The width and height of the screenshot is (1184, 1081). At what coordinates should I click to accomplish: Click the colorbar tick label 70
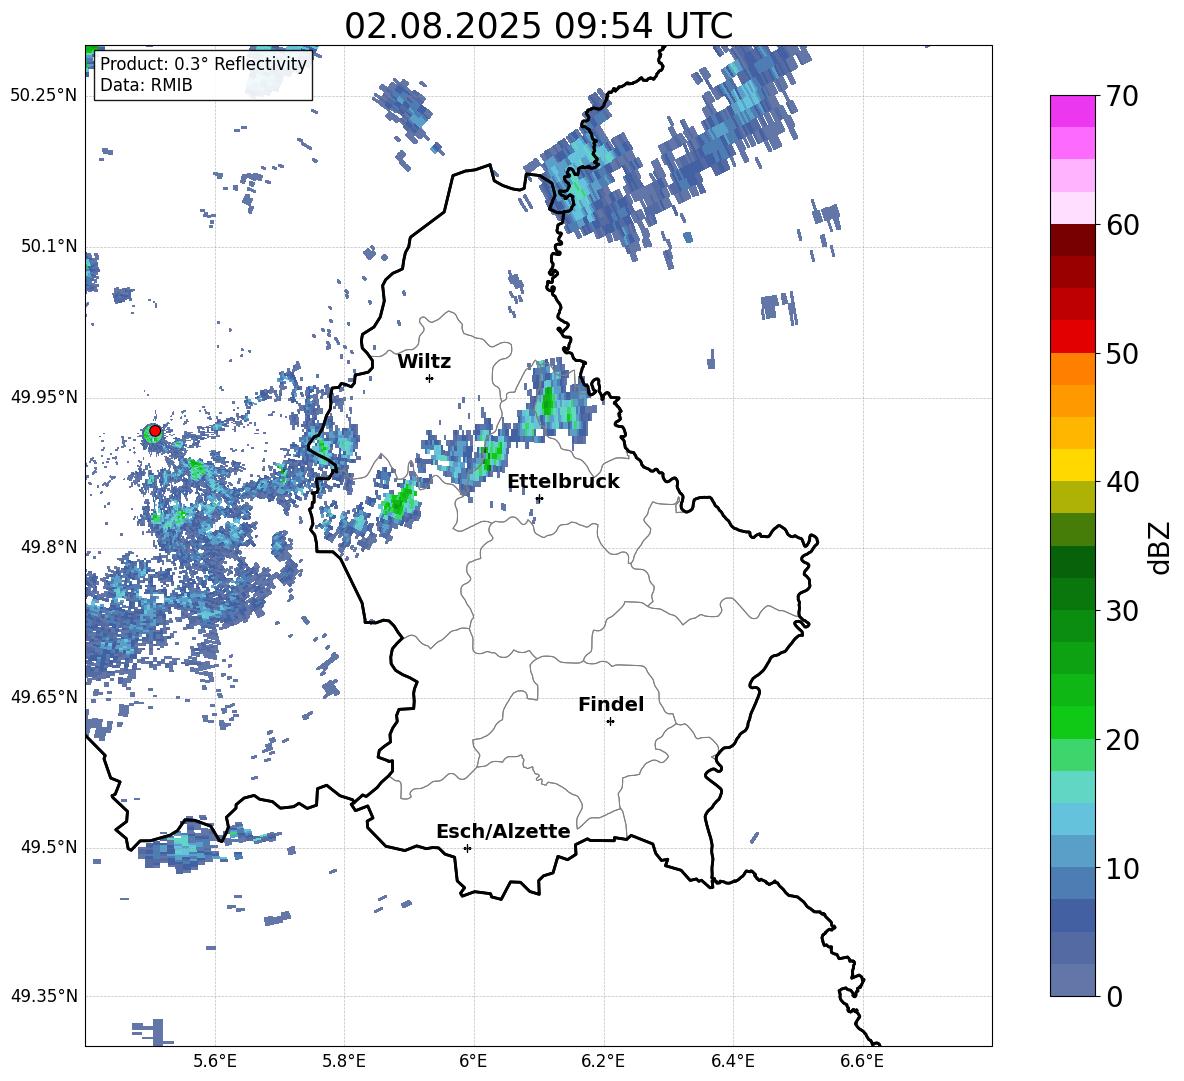1121,97
